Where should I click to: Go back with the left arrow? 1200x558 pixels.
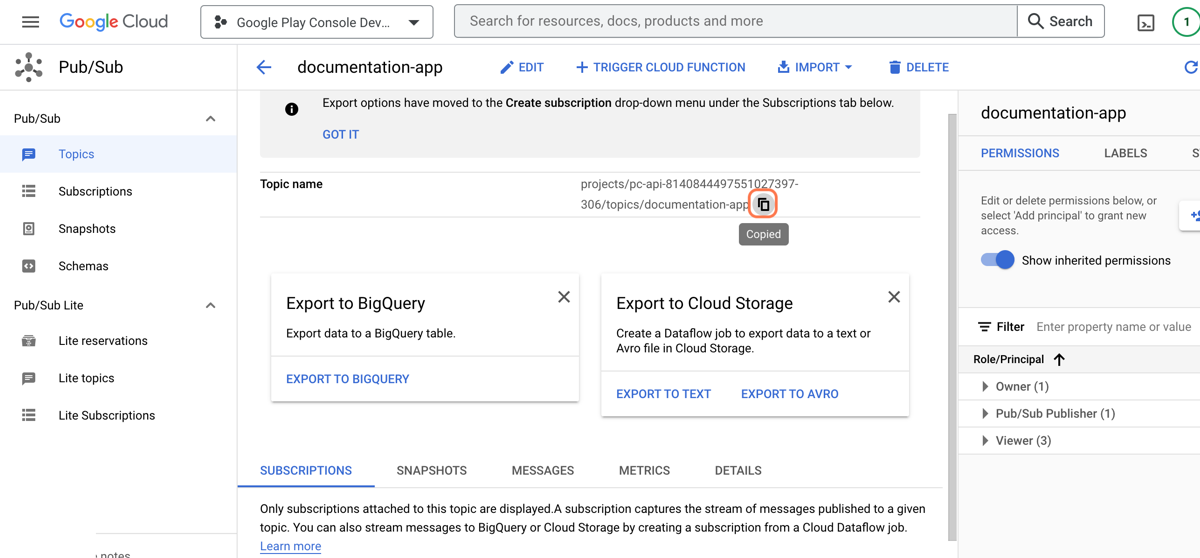(264, 67)
